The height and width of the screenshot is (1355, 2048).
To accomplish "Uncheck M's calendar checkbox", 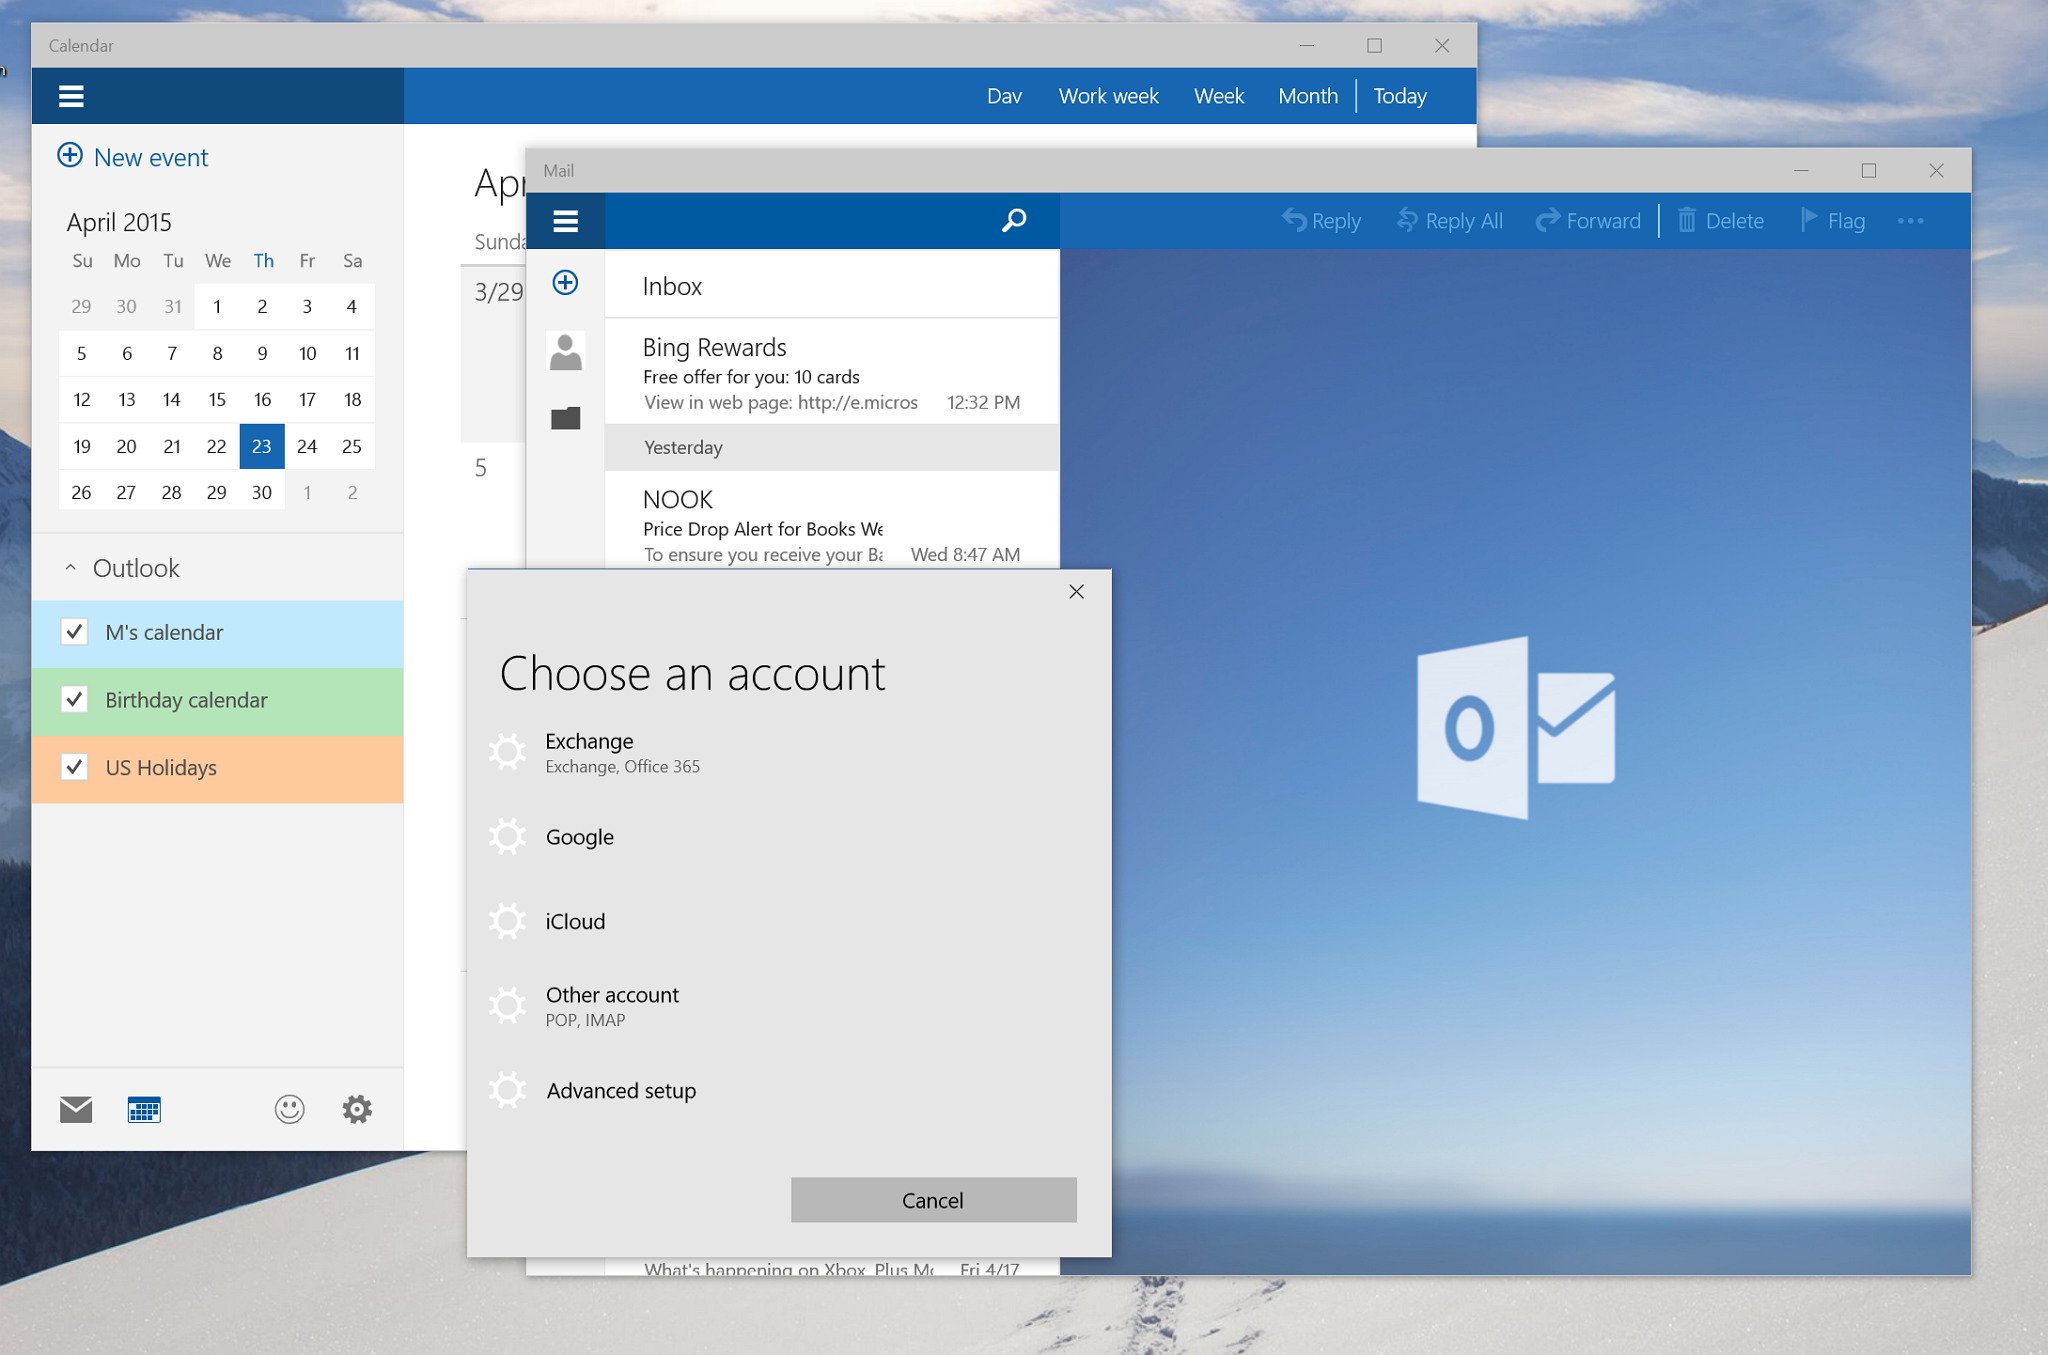I will tap(74, 632).
